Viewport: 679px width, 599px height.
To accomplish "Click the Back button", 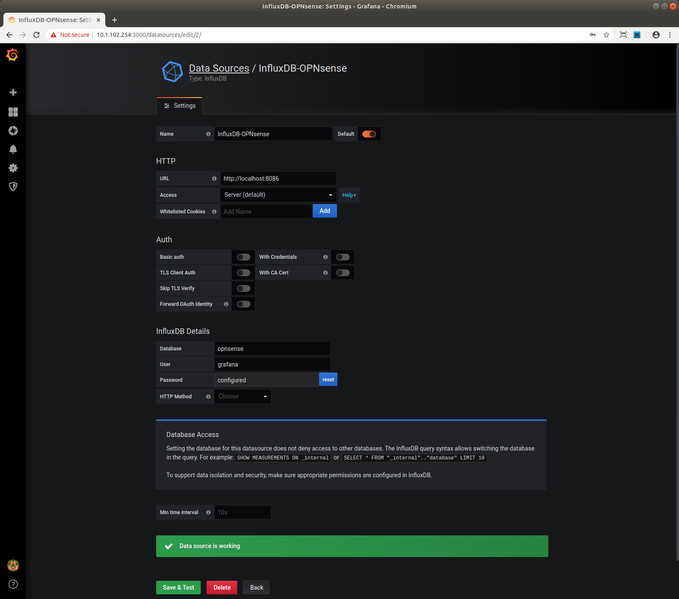I will click(x=256, y=587).
